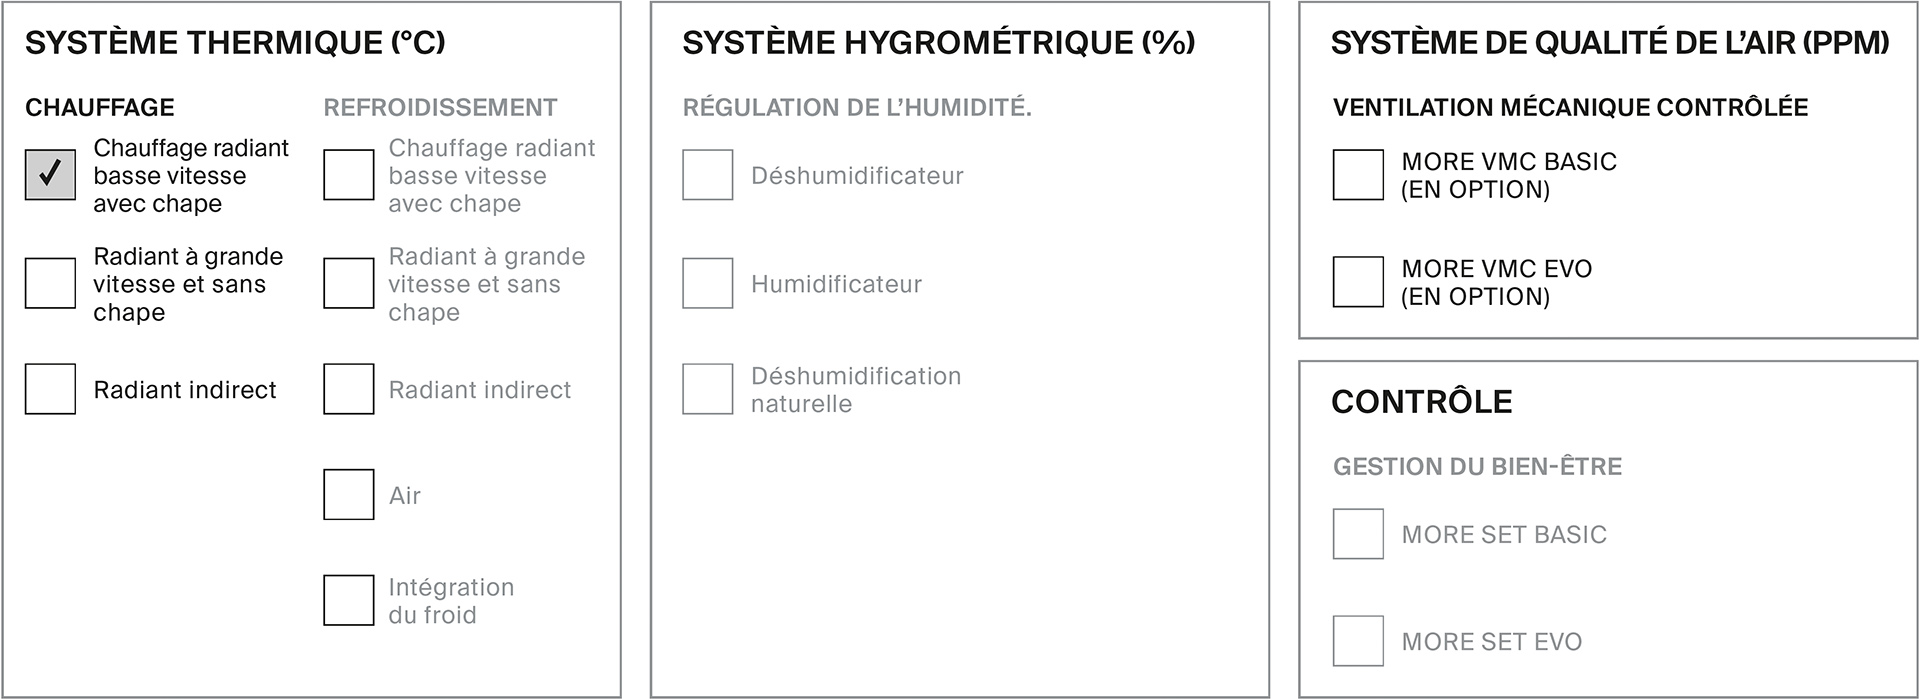
Task: Click the GESTION DU BIEN-ÊTRE label
Action: (x=1477, y=466)
